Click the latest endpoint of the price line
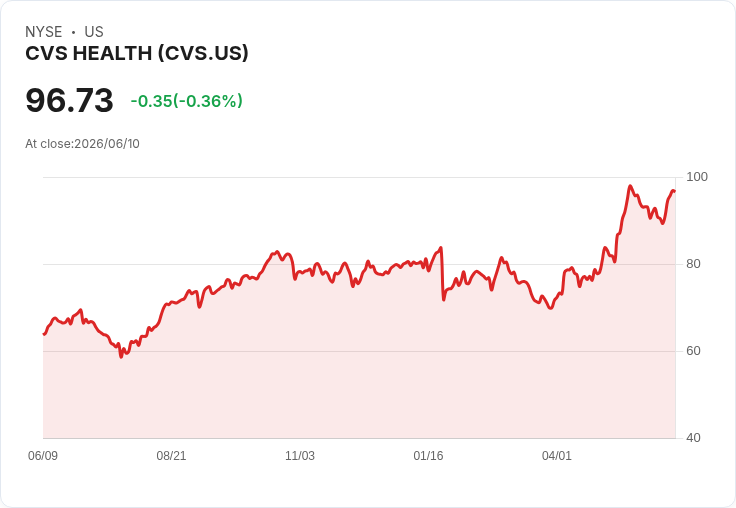736x508 pixels. 675,192
